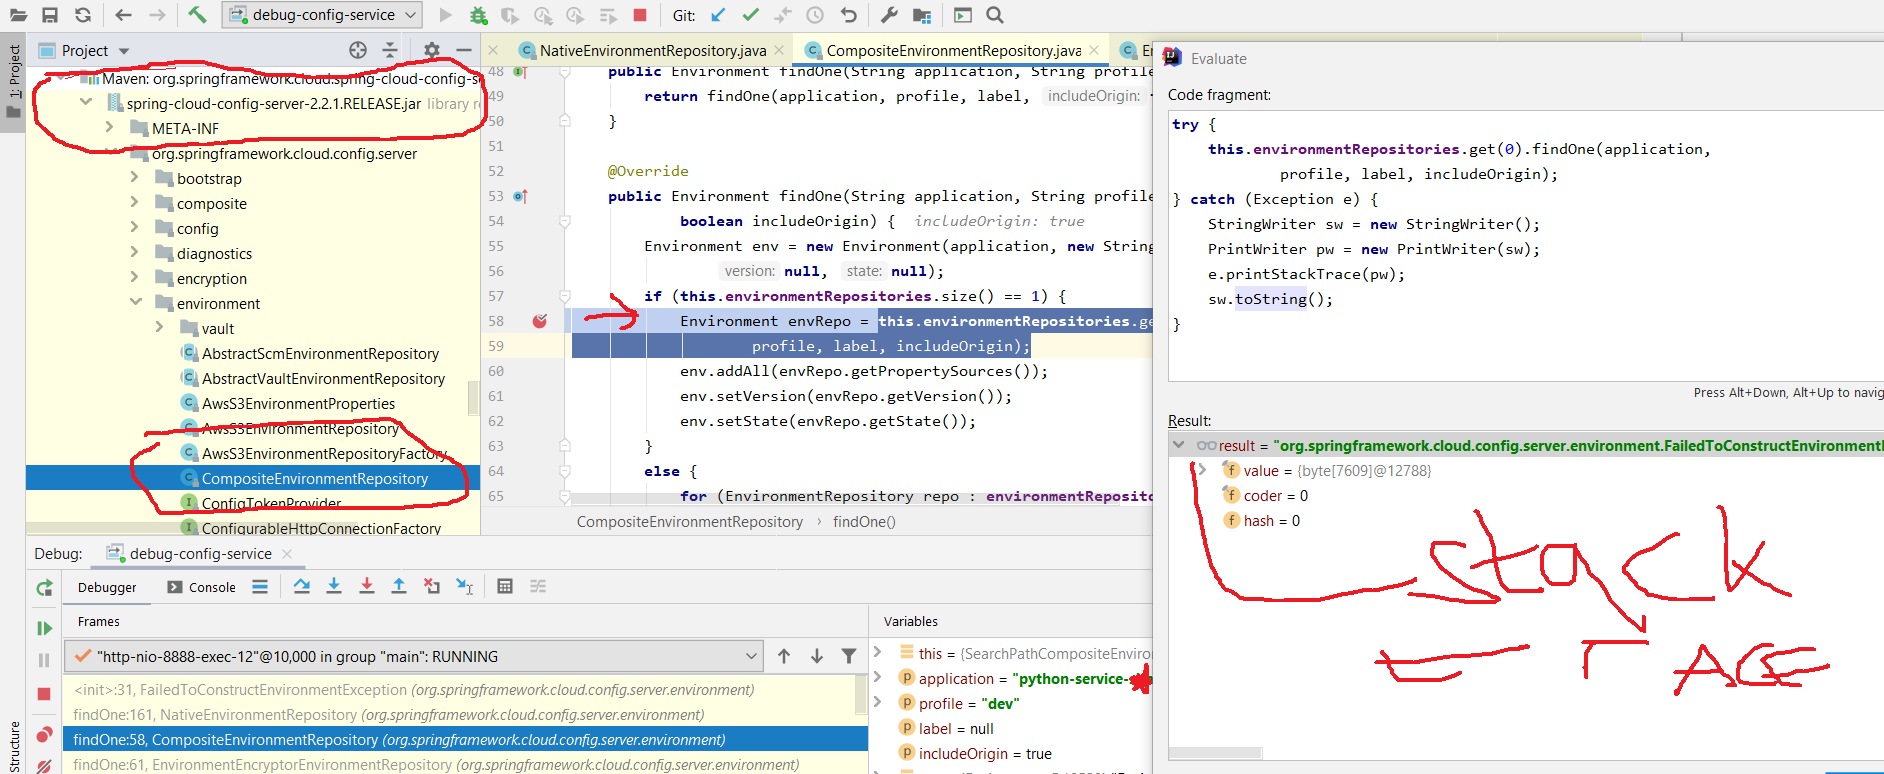This screenshot has width=1884, height=774.
Task: Toggle the breakpoint on line 58
Action: click(540, 321)
